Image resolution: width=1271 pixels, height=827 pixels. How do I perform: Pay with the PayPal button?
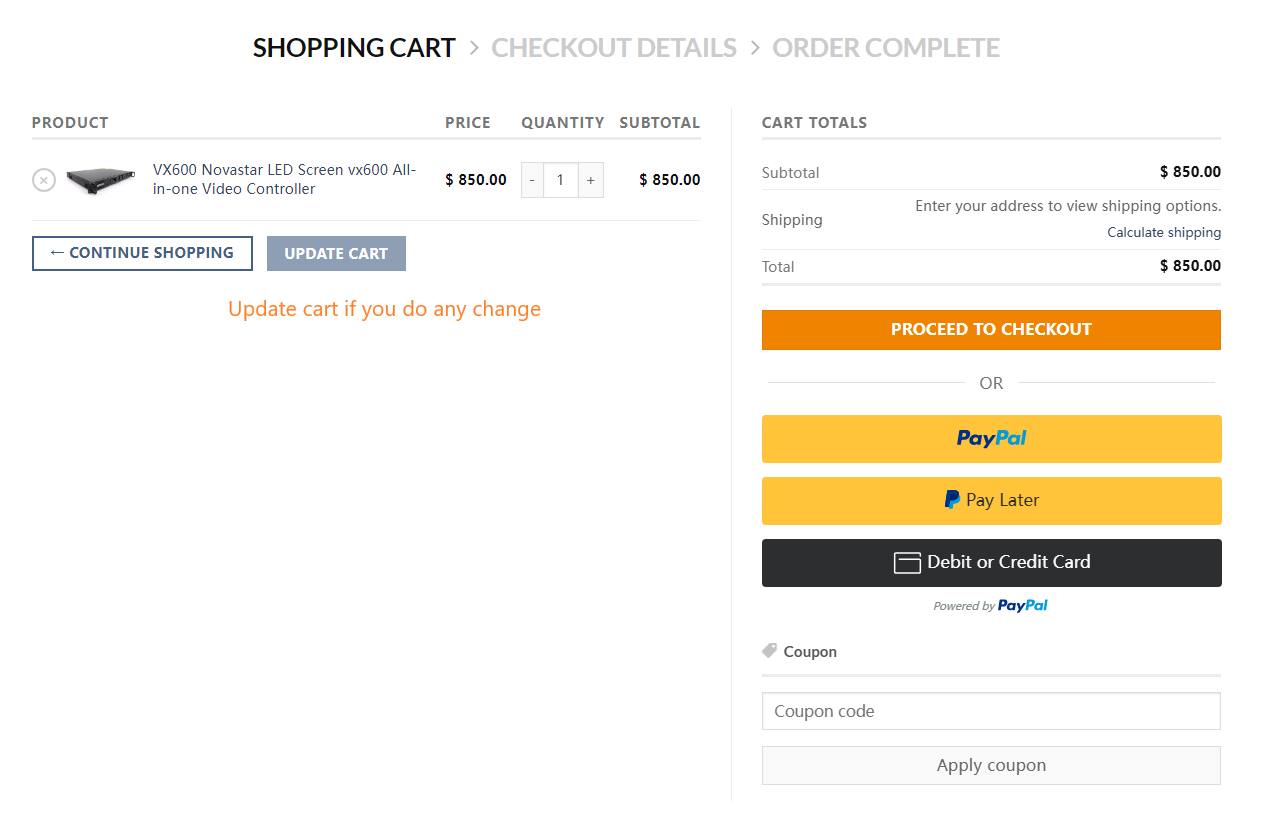pos(991,439)
